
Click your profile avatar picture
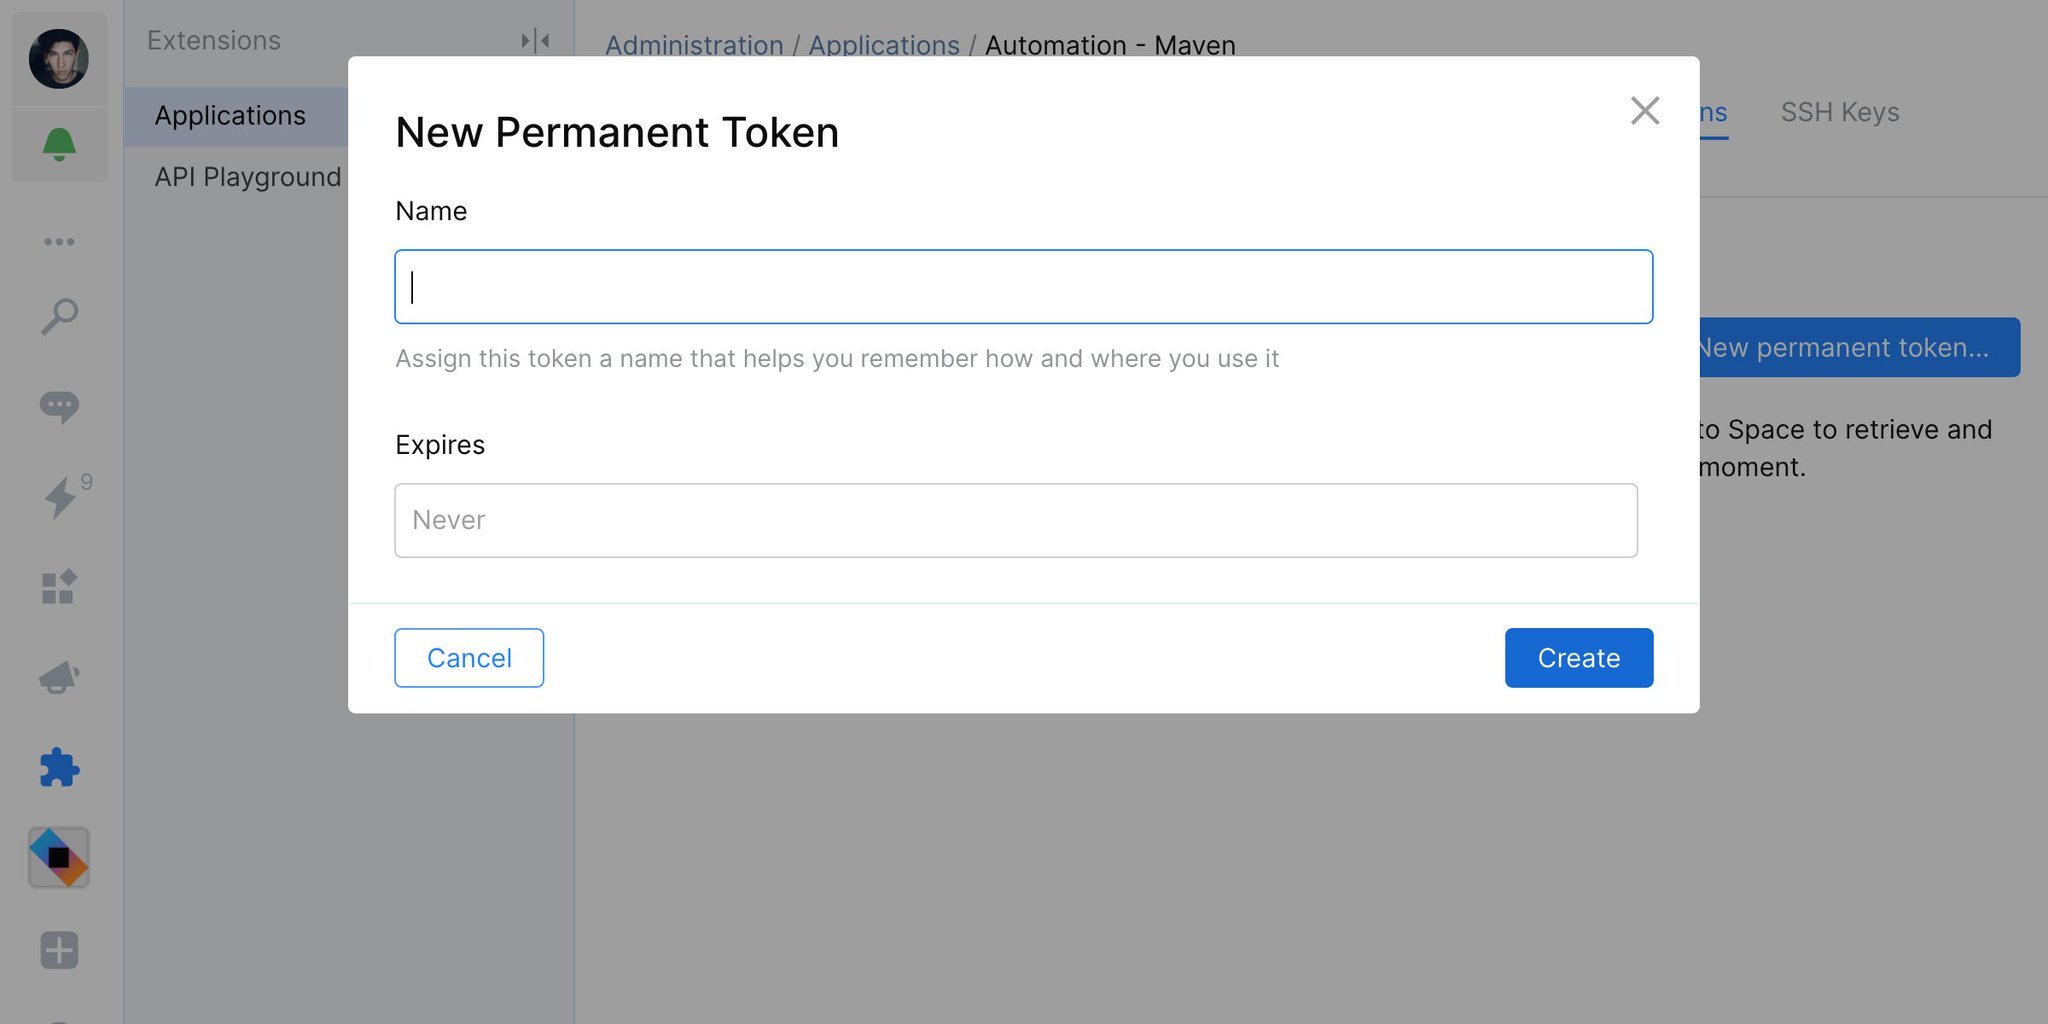point(59,58)
